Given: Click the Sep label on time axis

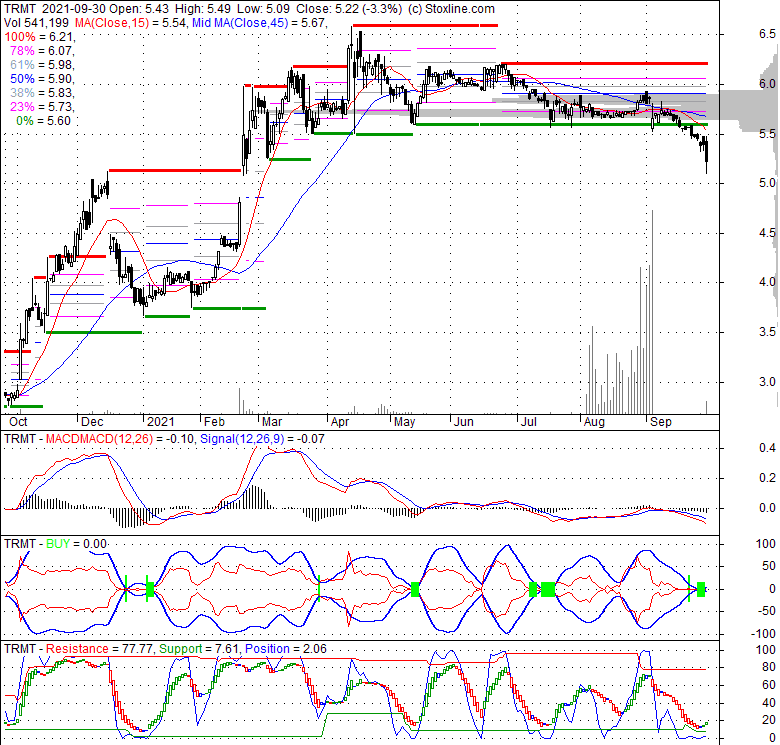Looking at the screenshot, I should tap(661, 422).
